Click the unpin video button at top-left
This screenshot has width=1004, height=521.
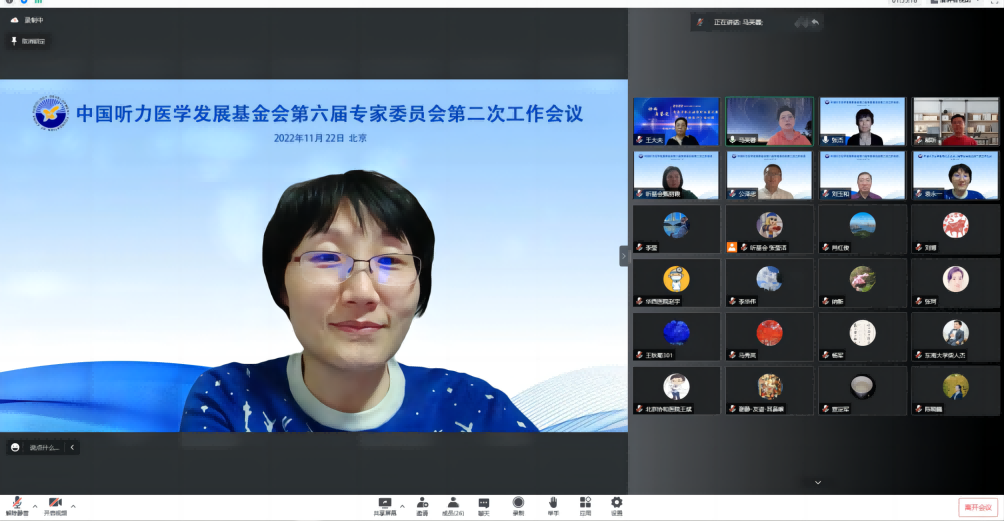27,41
